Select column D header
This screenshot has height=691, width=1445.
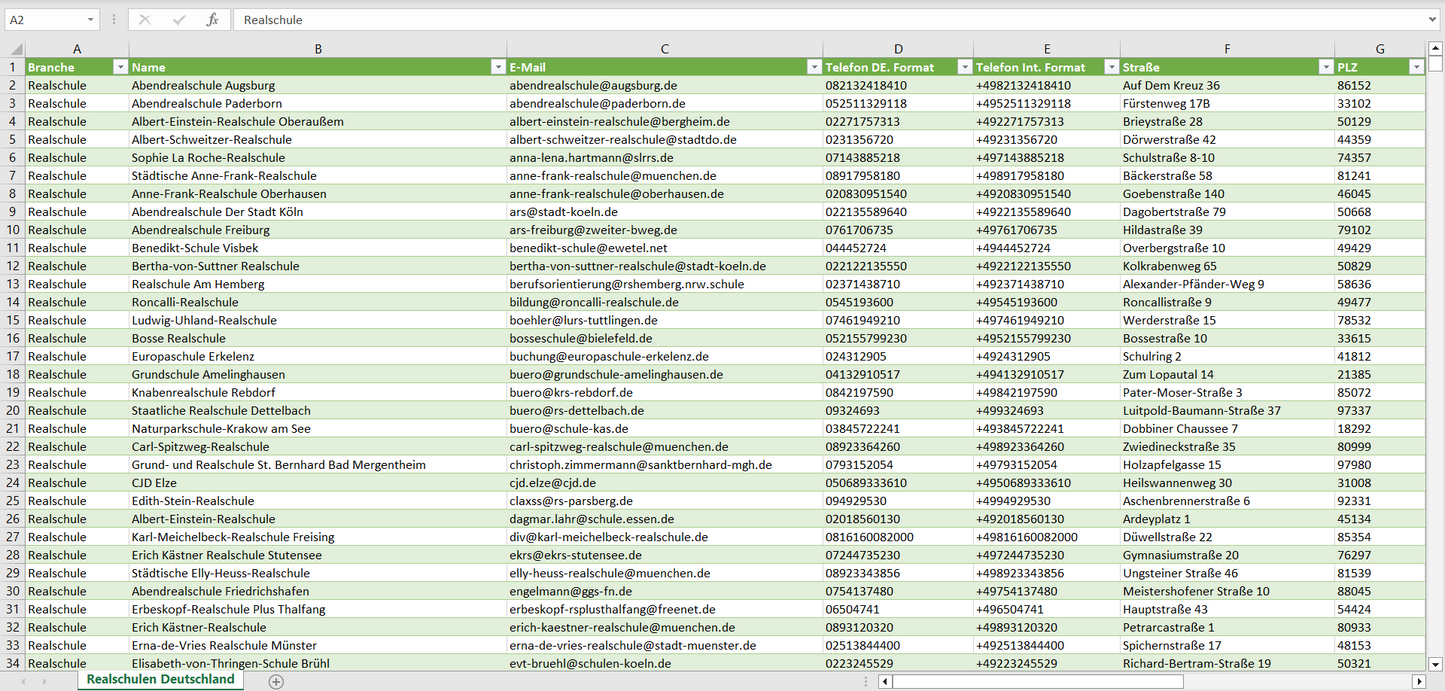pos(898,49)
